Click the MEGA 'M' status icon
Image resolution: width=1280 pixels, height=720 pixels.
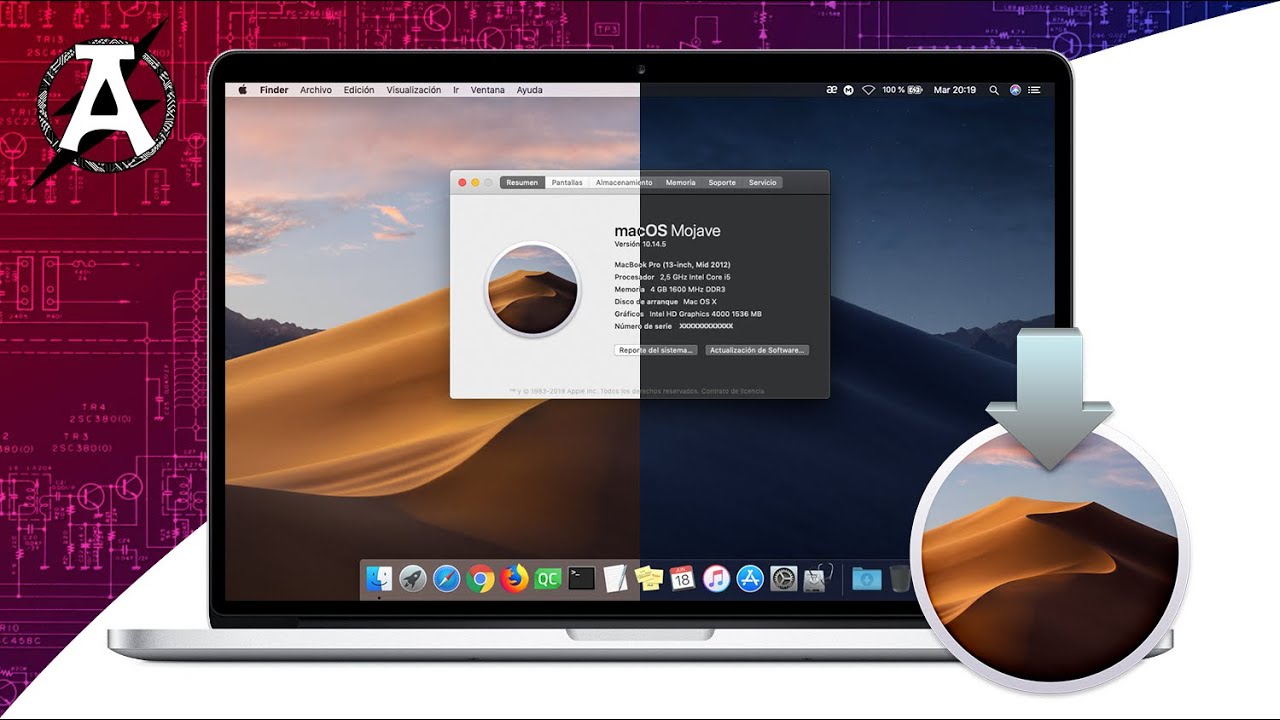pos(849,90)
